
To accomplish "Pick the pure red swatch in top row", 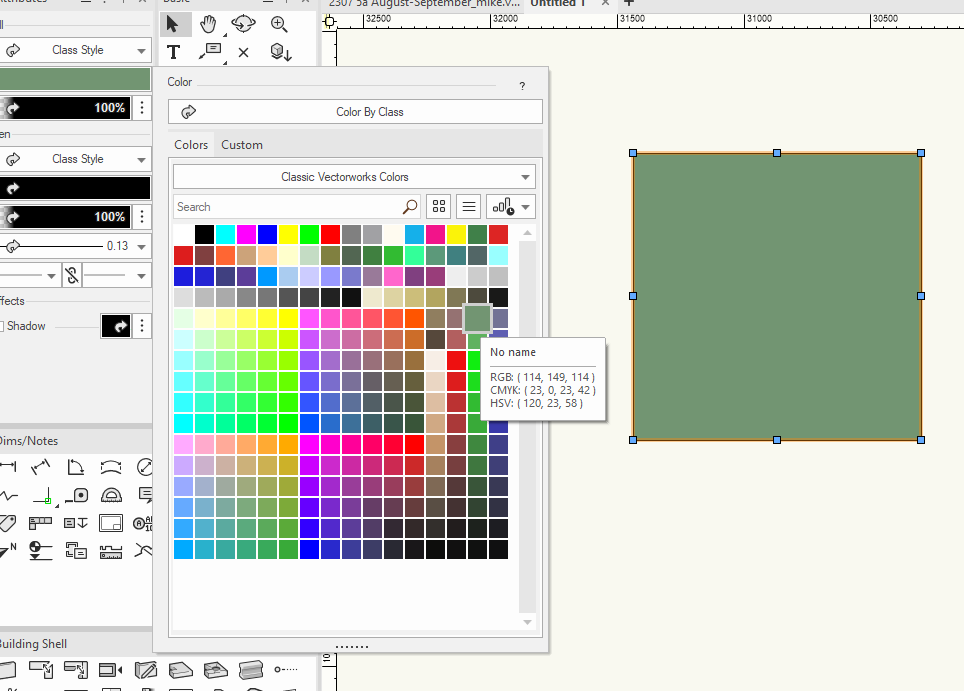I will coord(330,234).
